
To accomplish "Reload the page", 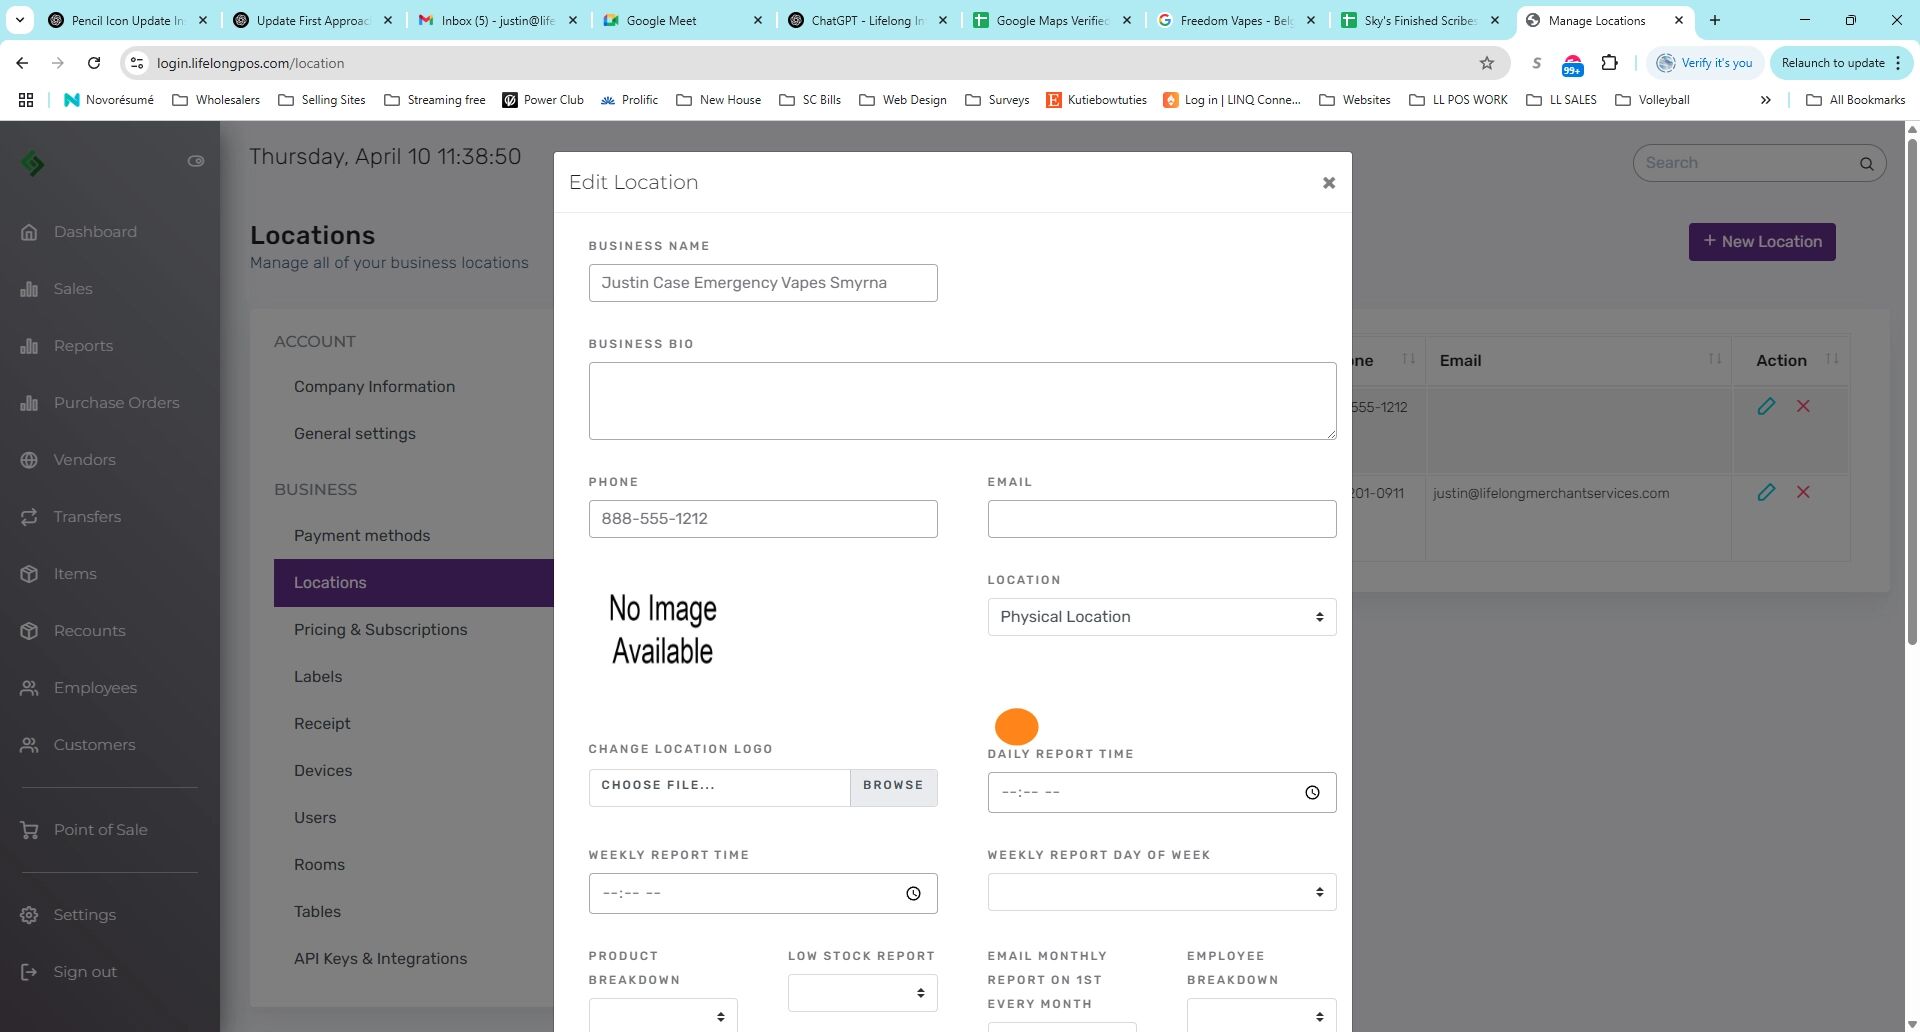I will point(94,63).
